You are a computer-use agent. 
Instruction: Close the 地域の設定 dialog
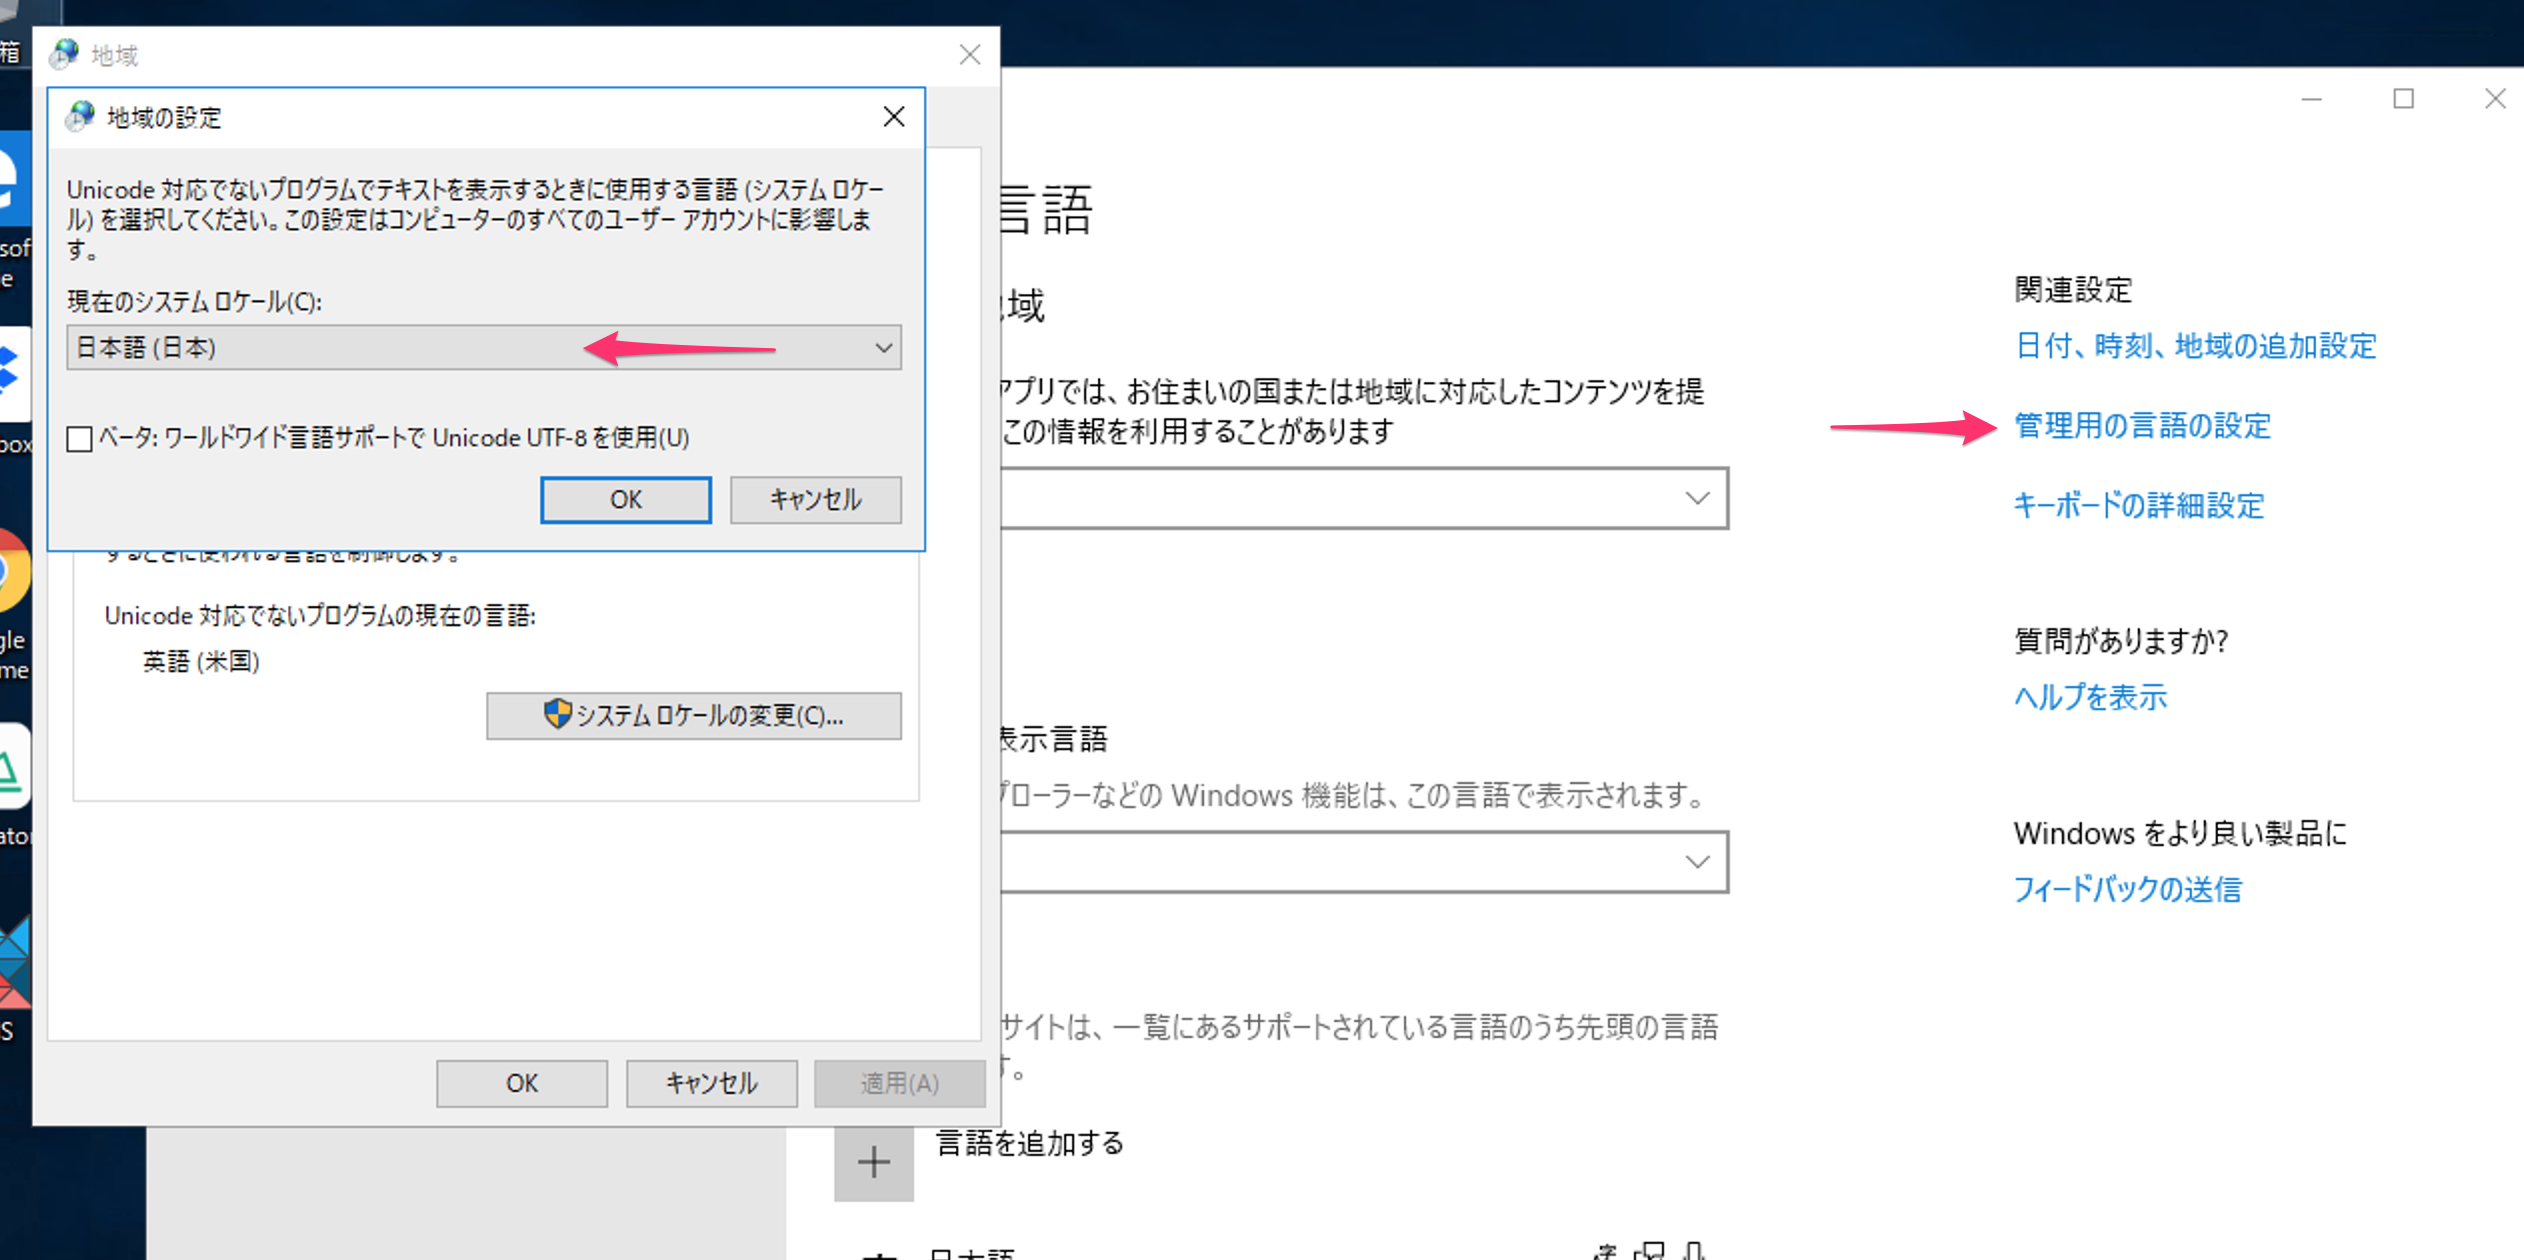pyautogui.click(x=894, y=117)
